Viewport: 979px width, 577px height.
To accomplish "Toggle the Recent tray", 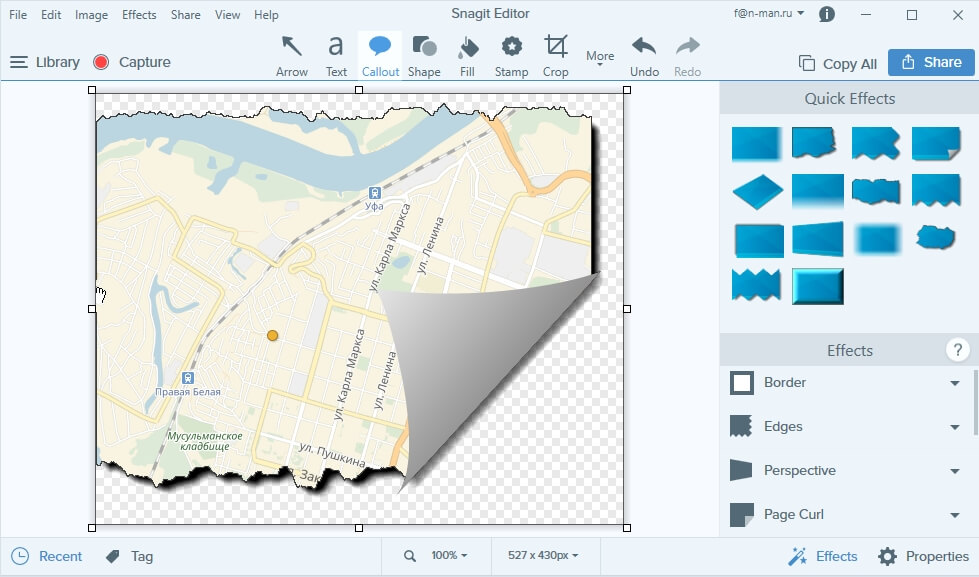I will click(47, 556).
